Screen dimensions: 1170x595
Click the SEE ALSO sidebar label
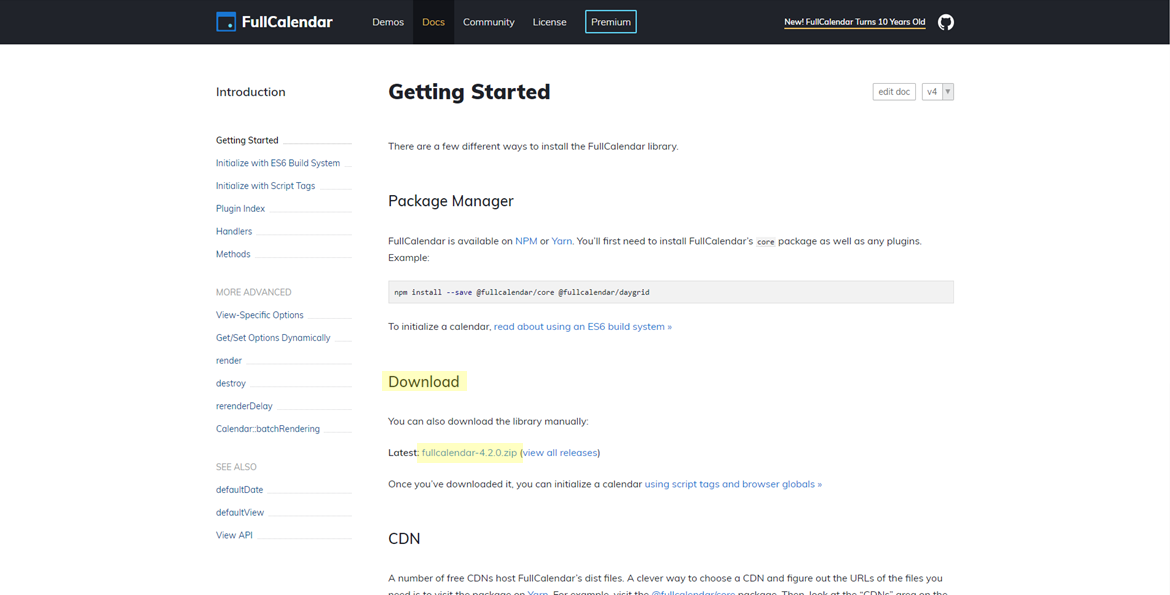click(237, 467)
